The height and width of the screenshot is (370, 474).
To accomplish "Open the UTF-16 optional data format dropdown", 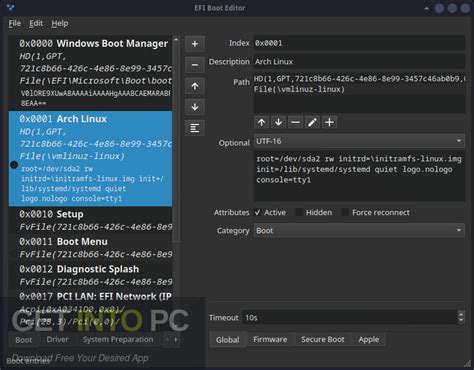I will click(x=359, y=141).
